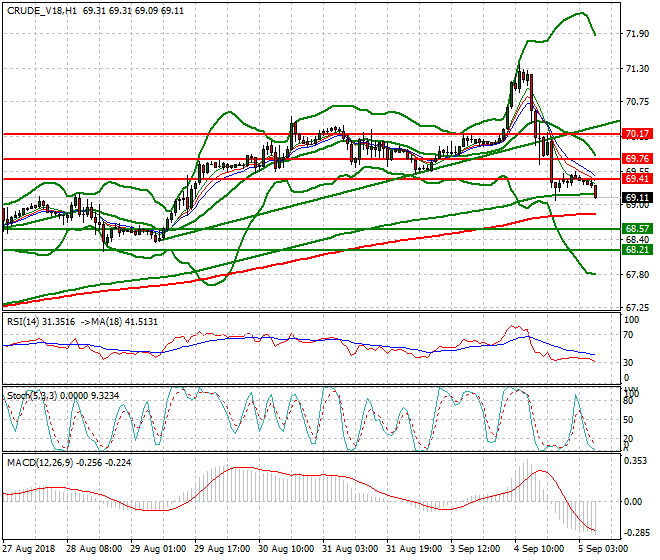Select the 68.57 green support level label
Screen dimensions: 660x560
[637, 229]
